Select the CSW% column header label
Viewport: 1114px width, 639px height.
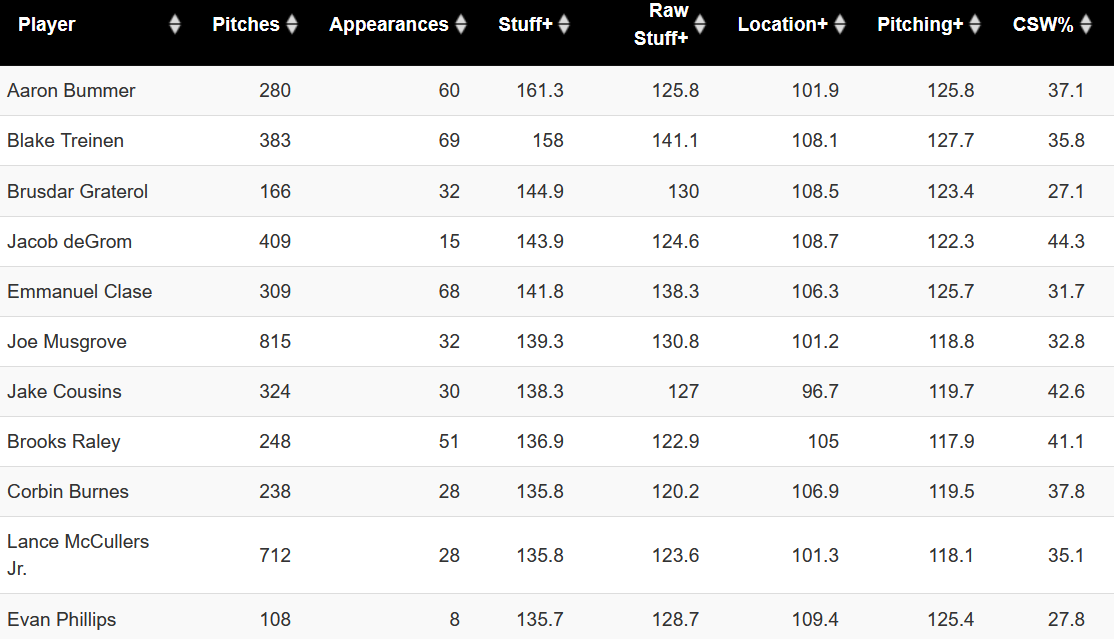point(1043,25)
